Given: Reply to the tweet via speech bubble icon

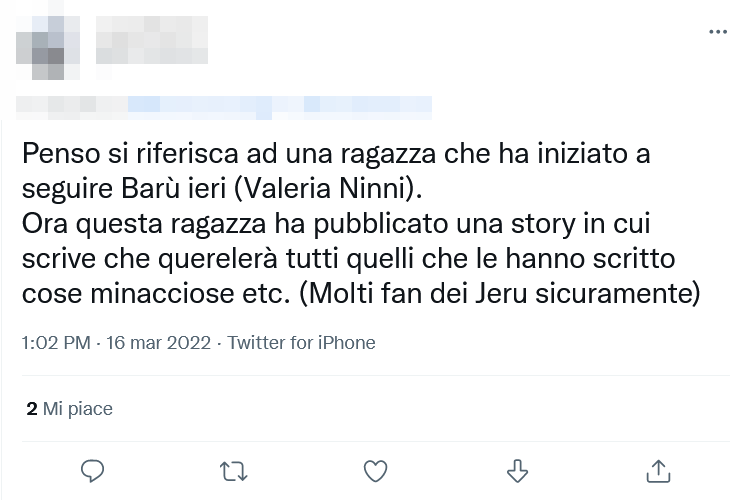Looking at the screenshot, I should pos(93,469).
